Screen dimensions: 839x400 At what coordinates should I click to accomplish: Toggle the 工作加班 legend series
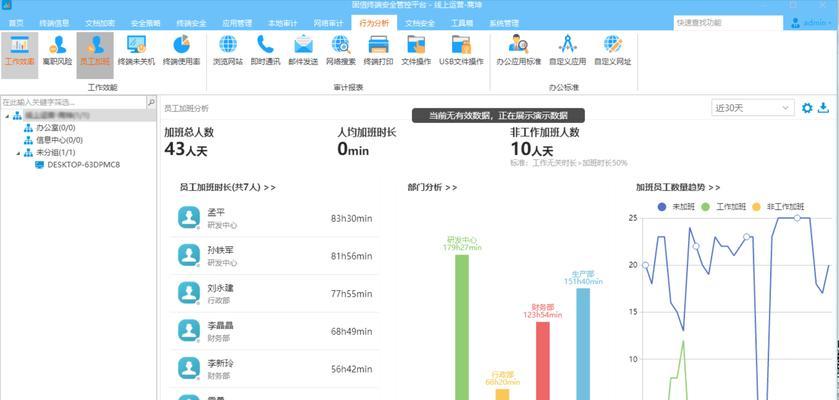coord(723,206)
